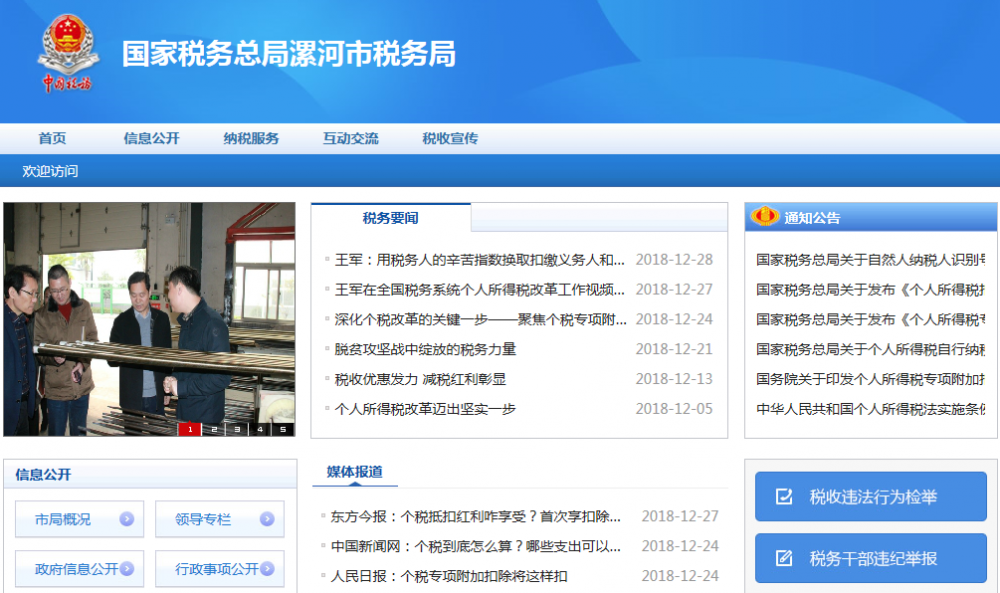1000x593 pixels.
Task: Click the 税收违法行为检举 button
Action: pyautogui.click(x=870, y=496)
